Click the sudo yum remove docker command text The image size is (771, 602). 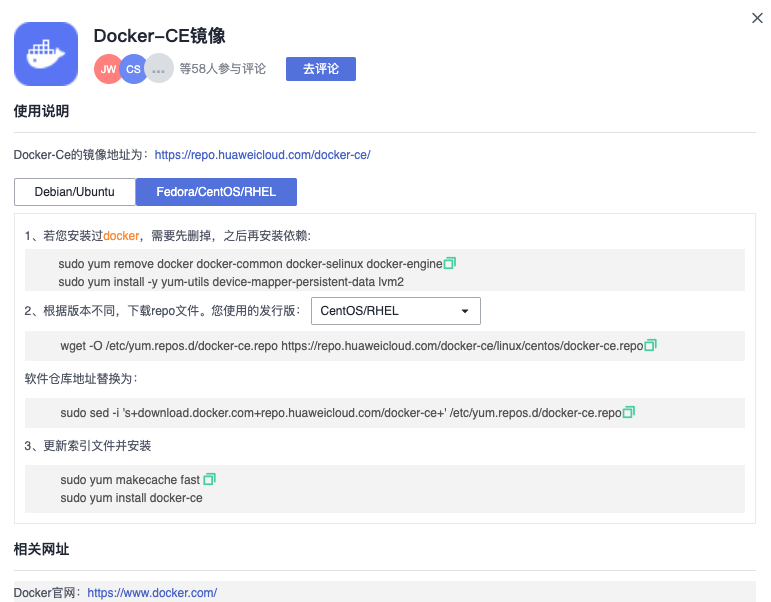[250, 264]
